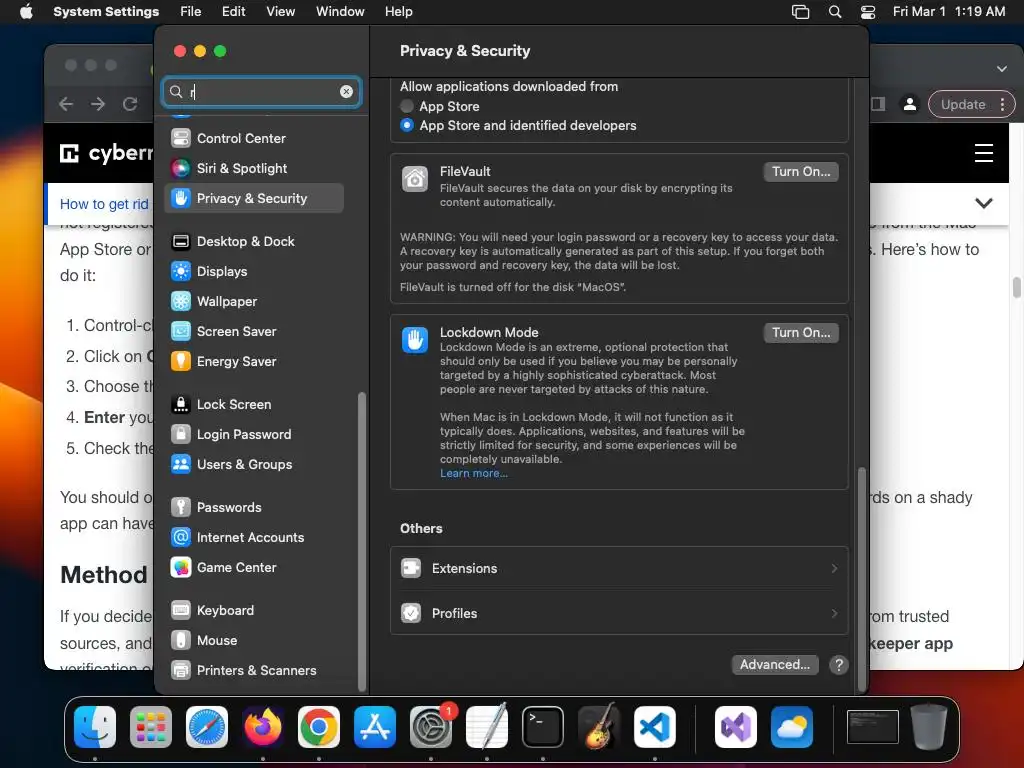Open Energy Saver lightbulb icon
The width and height of the screenshot is (1024, 768).
pyautogui.click(x=181, y=361)
